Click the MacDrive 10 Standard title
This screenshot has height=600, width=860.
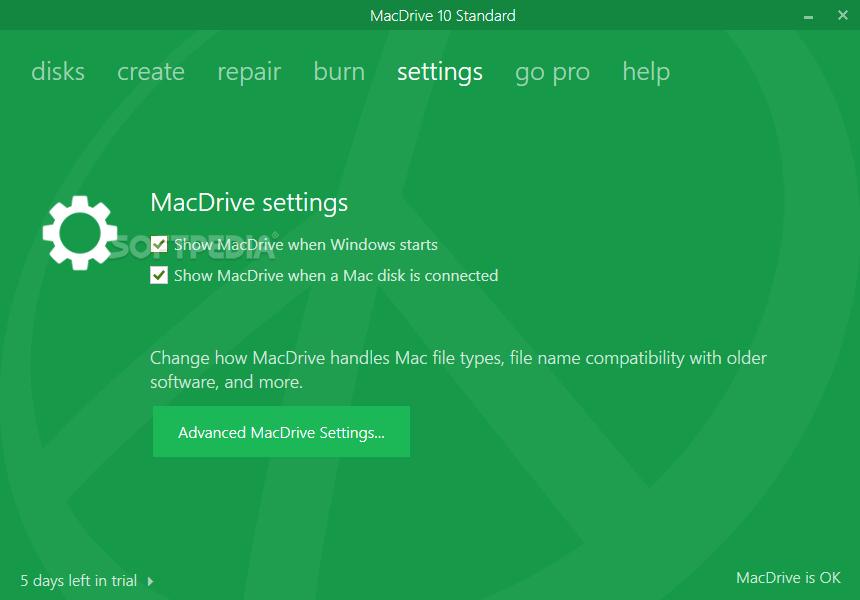(443, 15)
